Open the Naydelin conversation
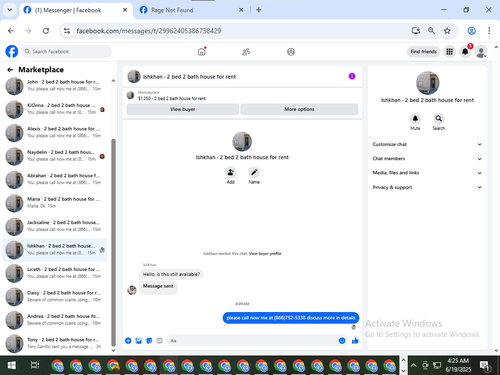Image resolution: width=500 pixels, height=375 pixels. [55, 156]
